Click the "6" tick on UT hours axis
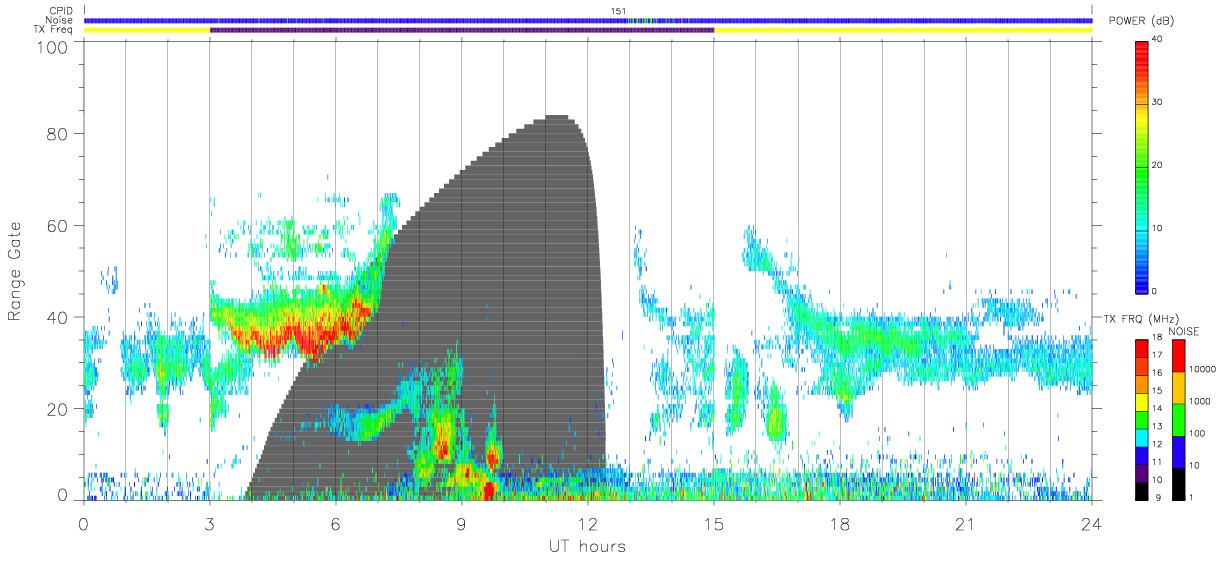1228x567 pixels. click(335, 523)
